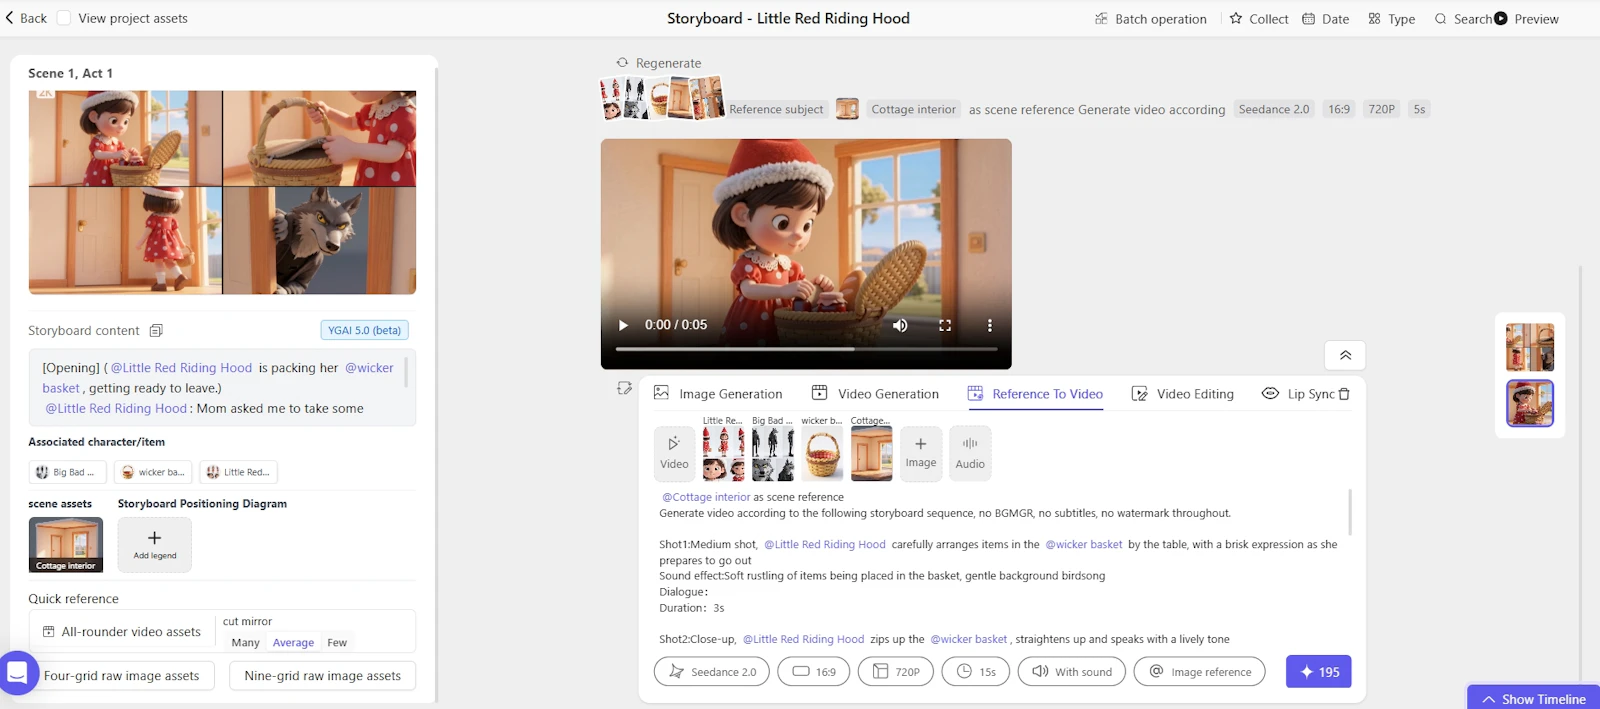Click the wicker basket item tag
The width and height of the screenshot is (1600, 709).
pos(152,472)
